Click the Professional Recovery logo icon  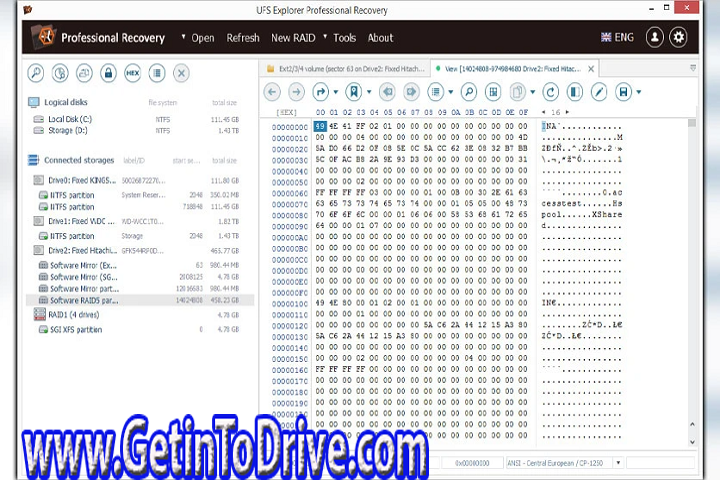[44, 36]
